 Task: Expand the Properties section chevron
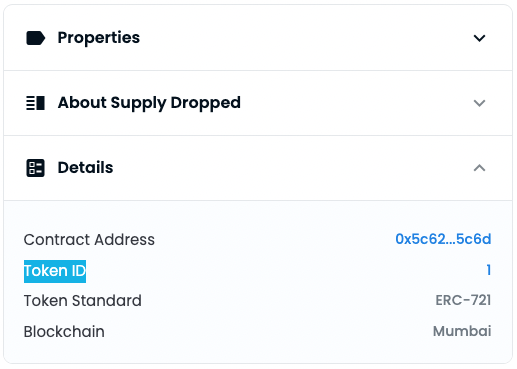pyautogui.click(x=479, y=38)
